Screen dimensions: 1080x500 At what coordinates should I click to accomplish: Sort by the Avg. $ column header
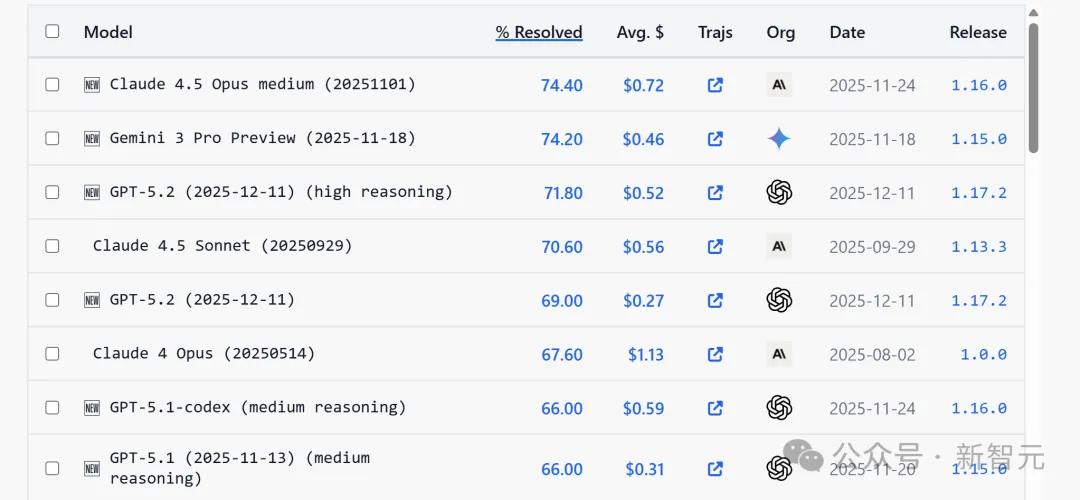pos(640,32)
